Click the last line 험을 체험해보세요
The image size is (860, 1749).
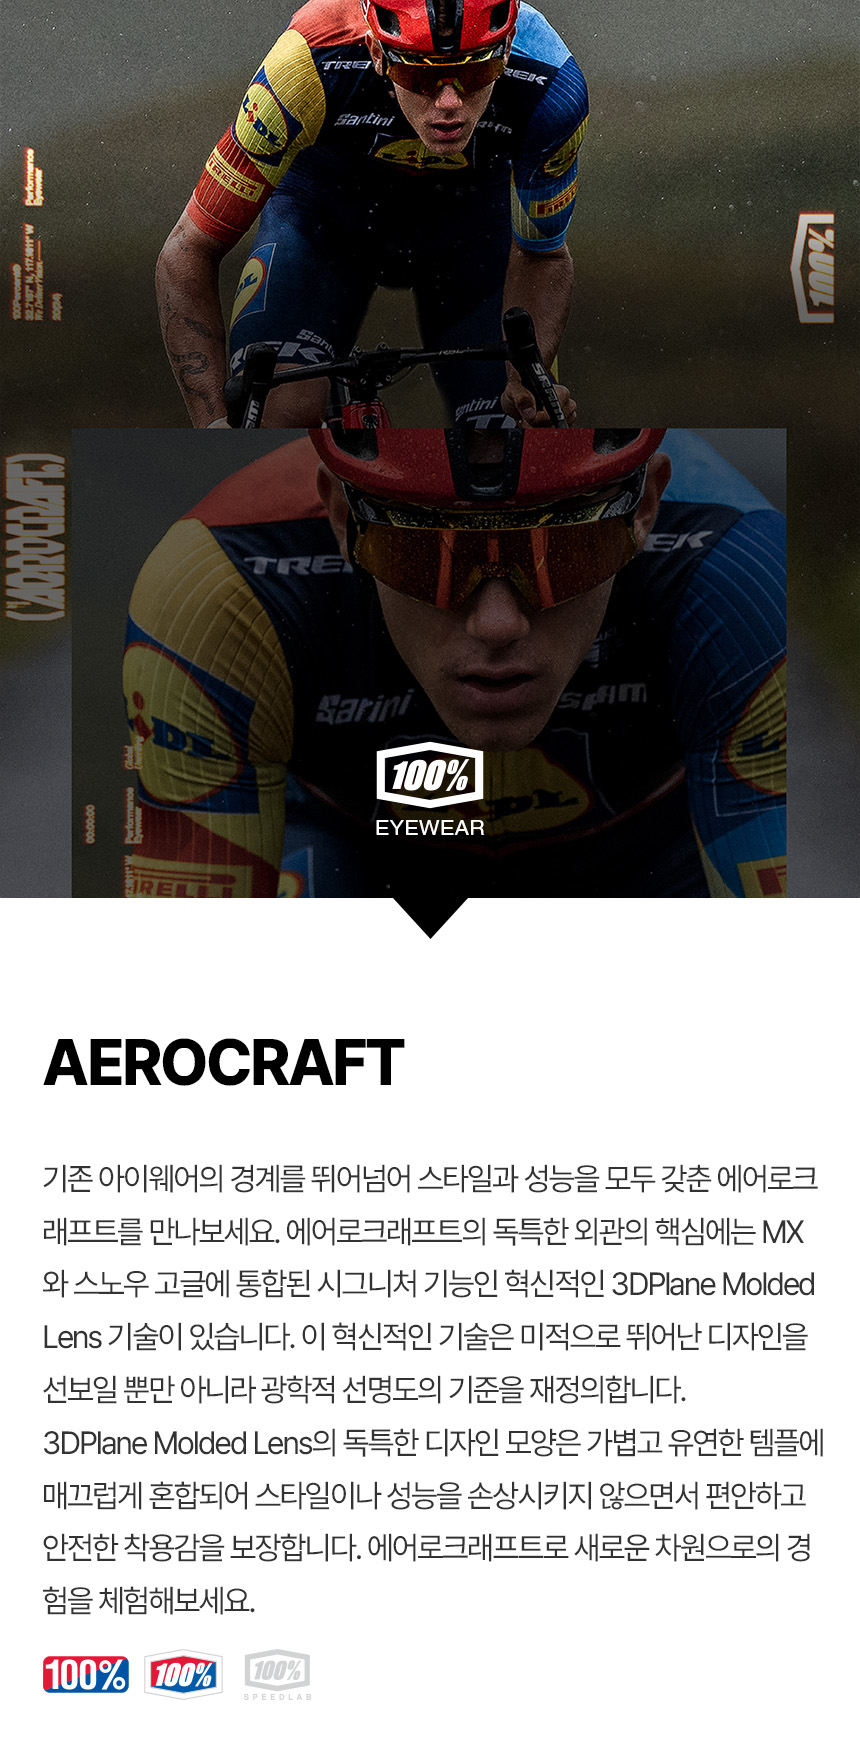tap(149, 1601)
